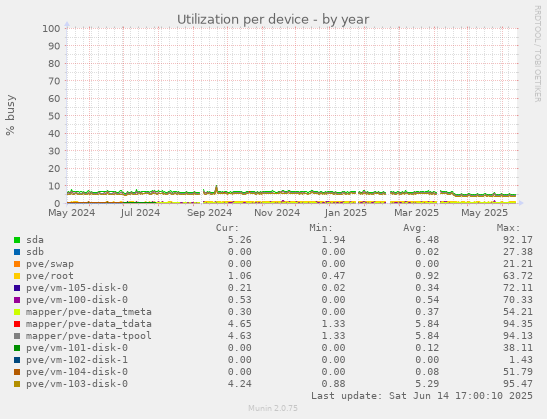Click the 'Last update' timestamp line

tap(422, 396)
